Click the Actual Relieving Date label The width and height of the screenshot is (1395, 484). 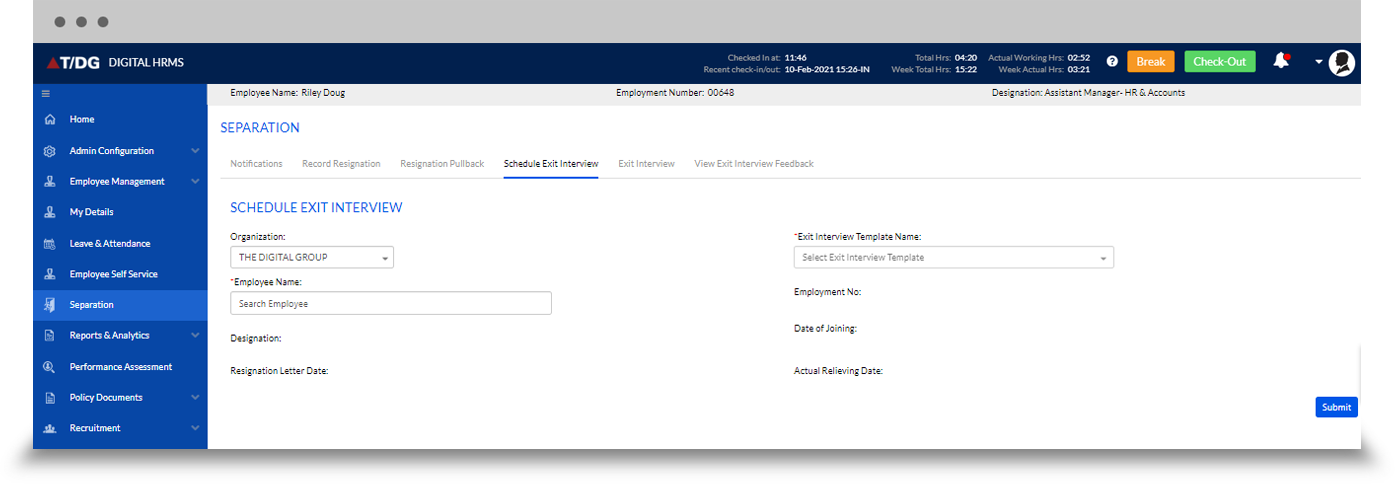click(838, 371)
